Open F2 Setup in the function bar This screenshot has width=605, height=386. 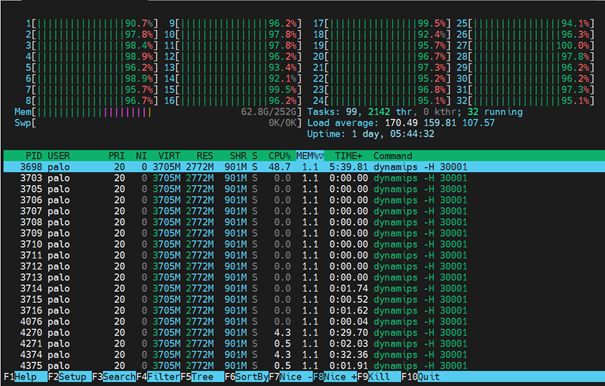pyautogui.click(x=70, y=377)
